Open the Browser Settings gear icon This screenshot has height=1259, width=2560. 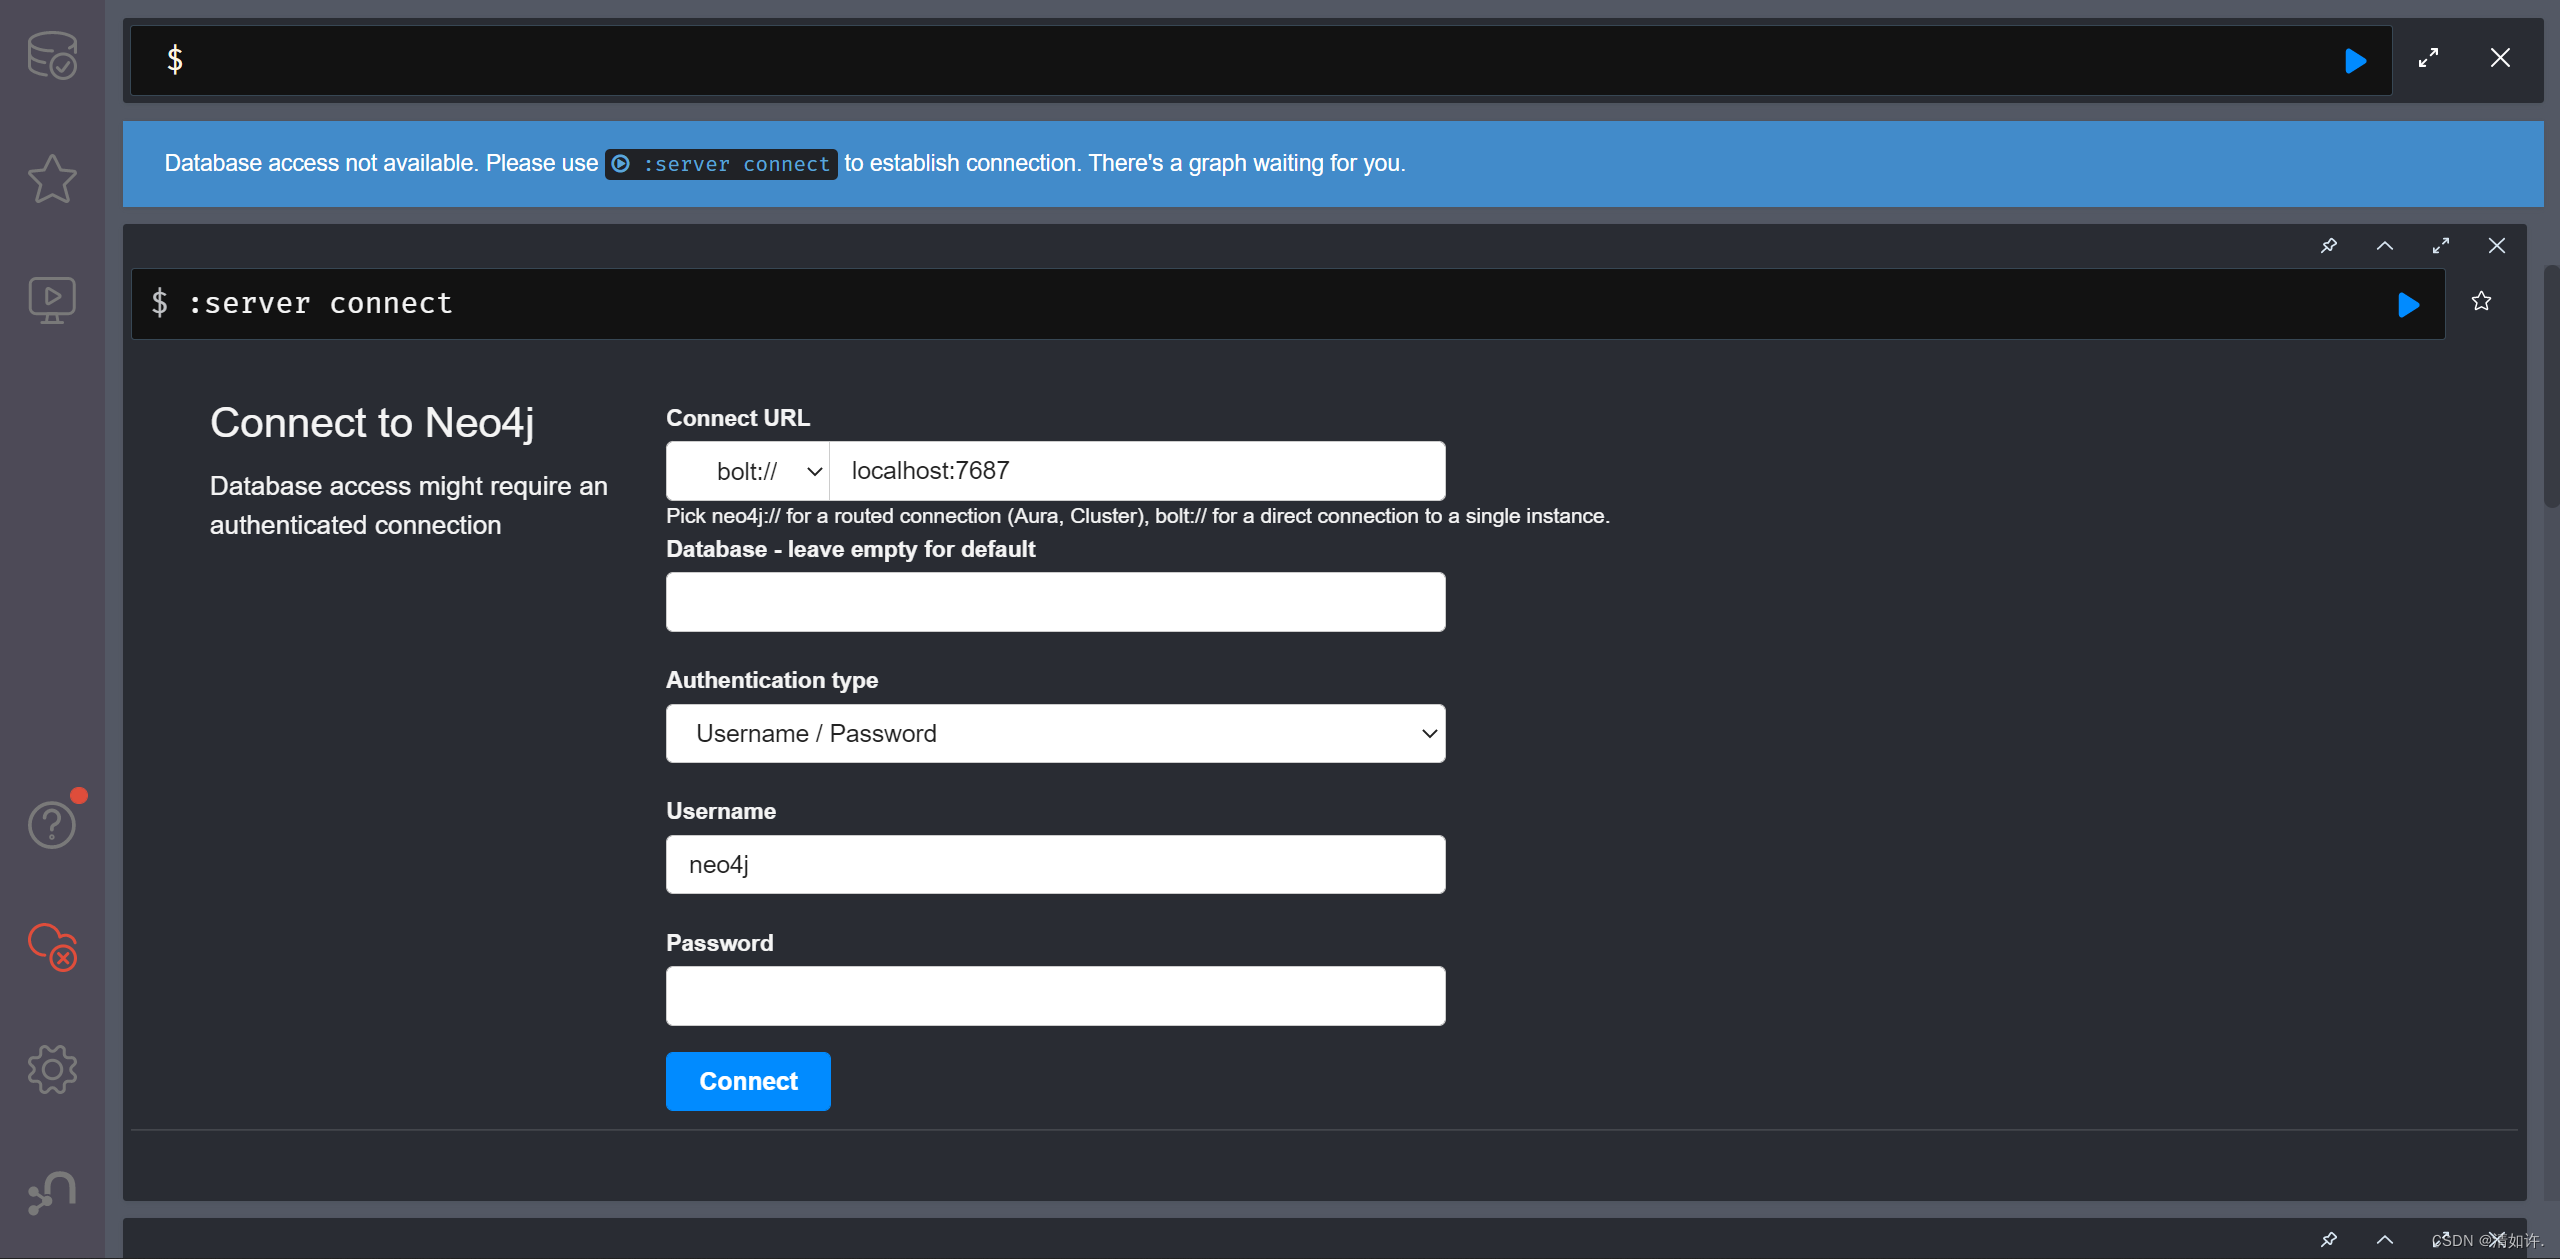(52, 1070)
